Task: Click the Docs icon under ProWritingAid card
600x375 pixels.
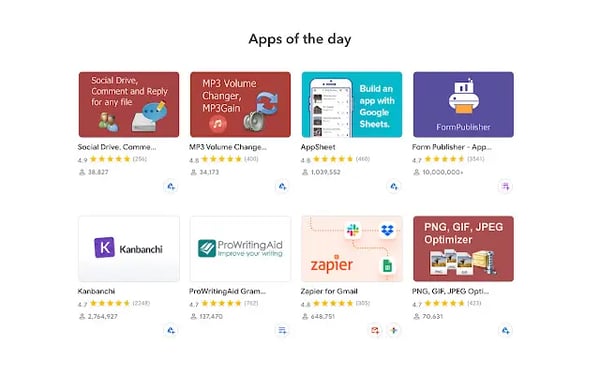Action: click(x=282, y=330)
